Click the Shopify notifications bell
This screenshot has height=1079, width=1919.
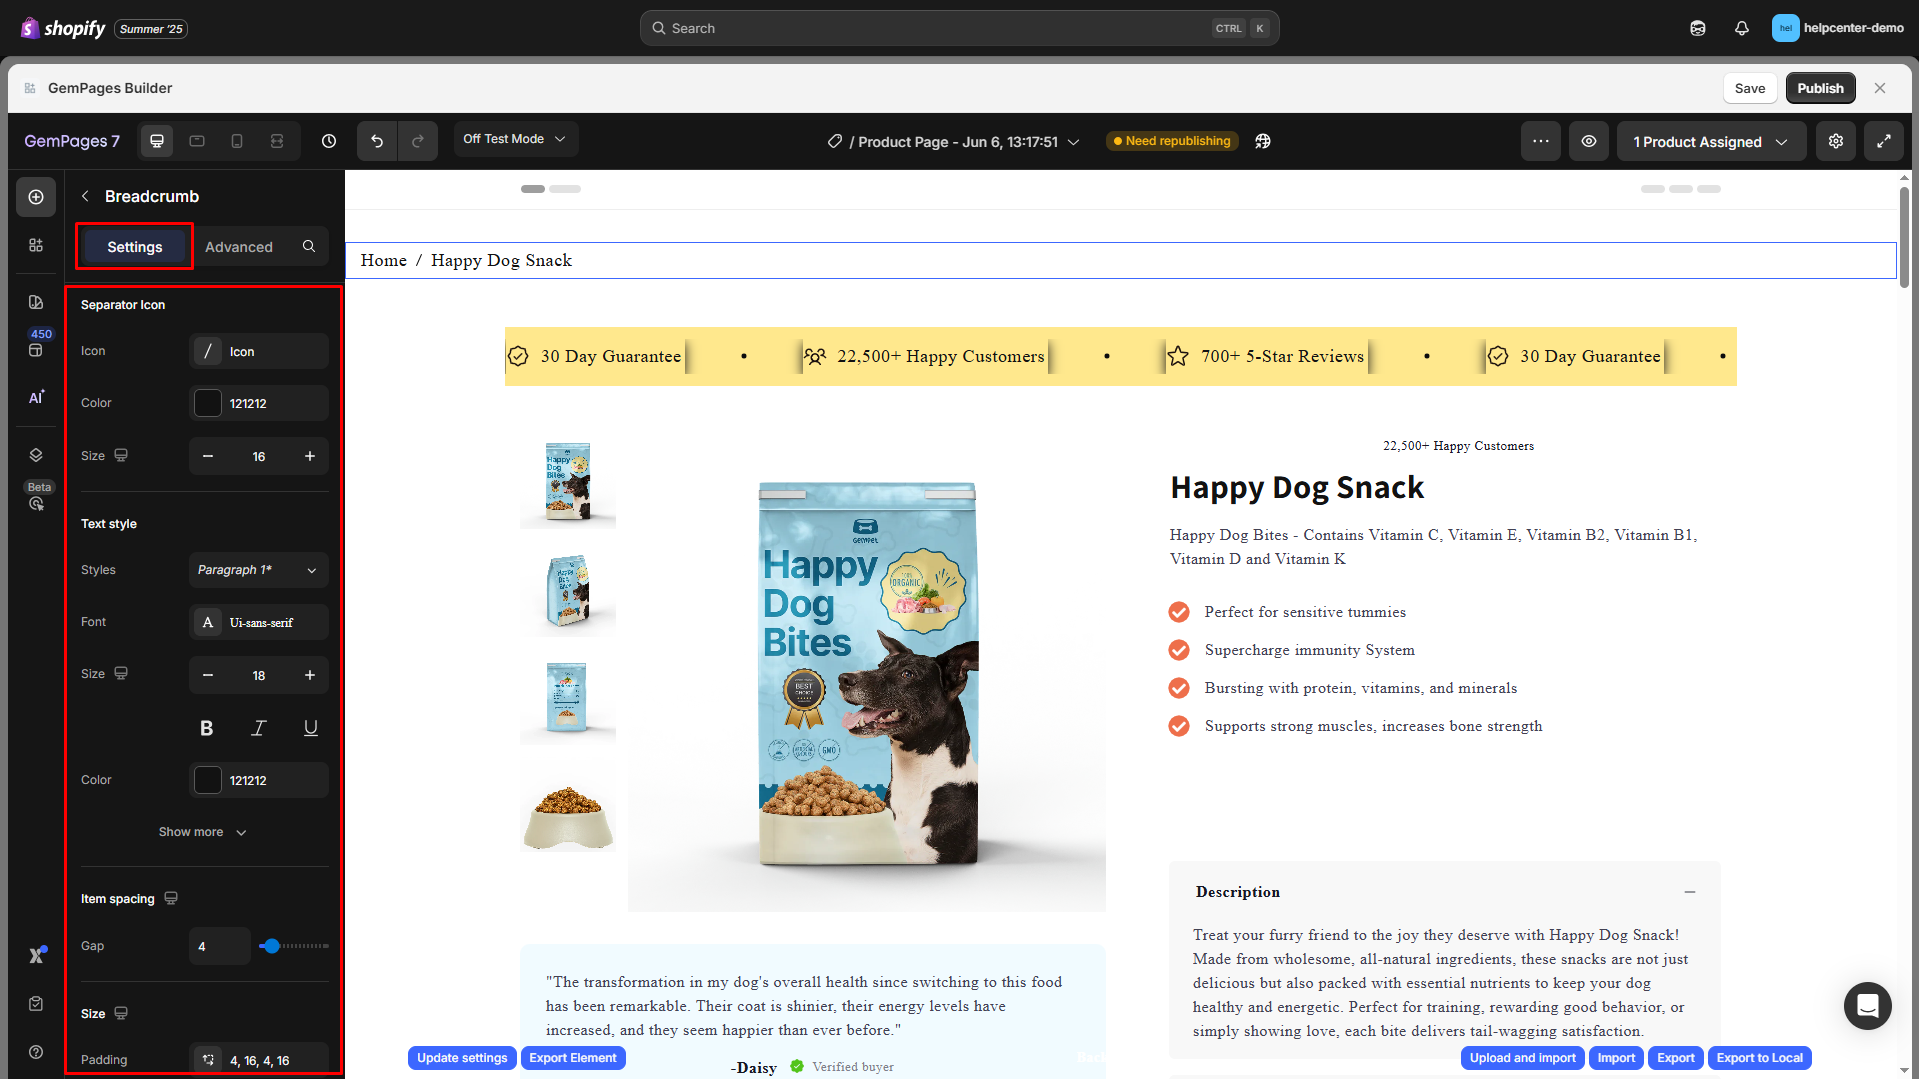(x=1741, y=28)
